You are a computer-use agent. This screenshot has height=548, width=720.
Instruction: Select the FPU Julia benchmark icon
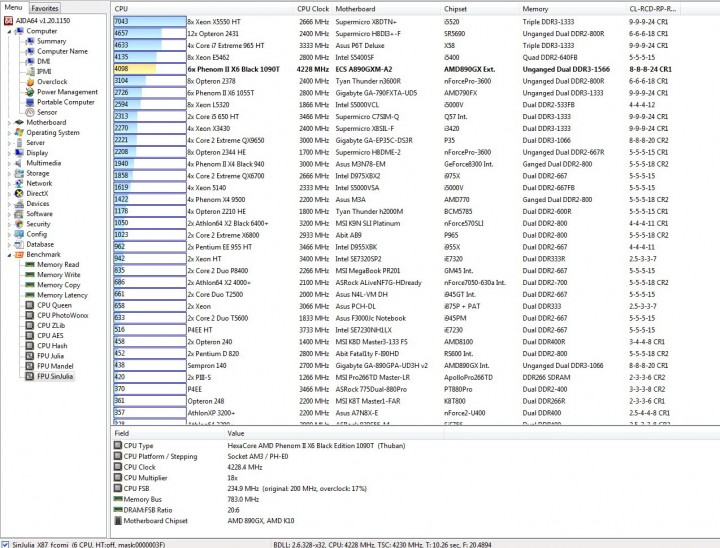(x=30, y=356)
